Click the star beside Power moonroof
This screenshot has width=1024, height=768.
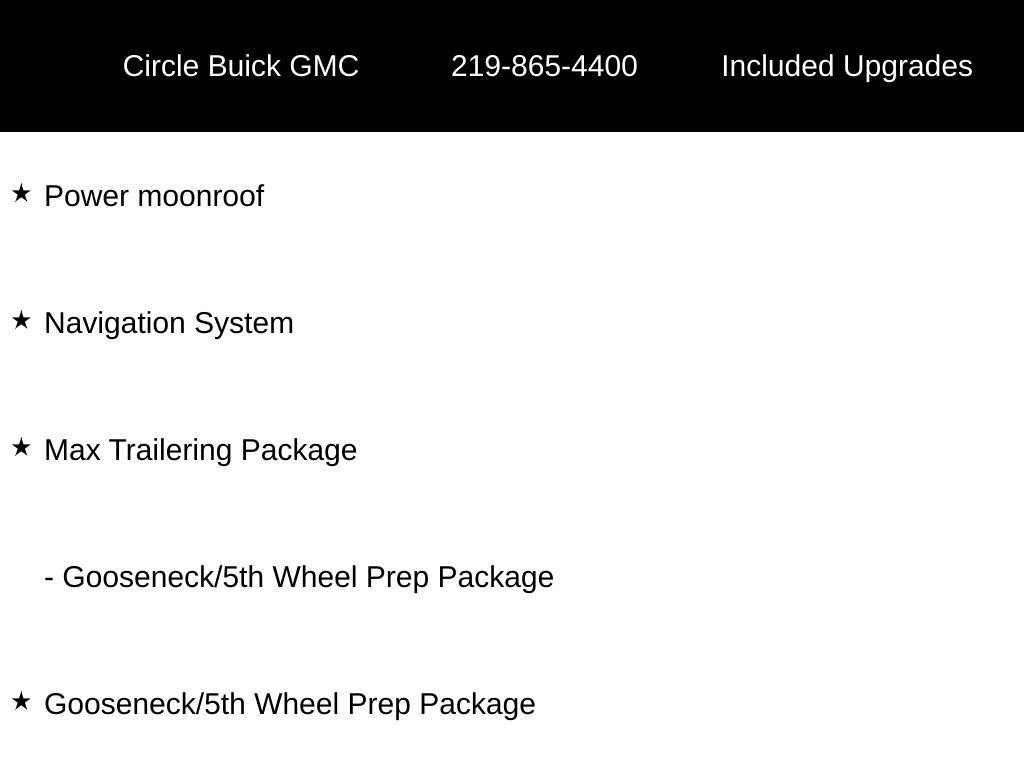[21, 193]
